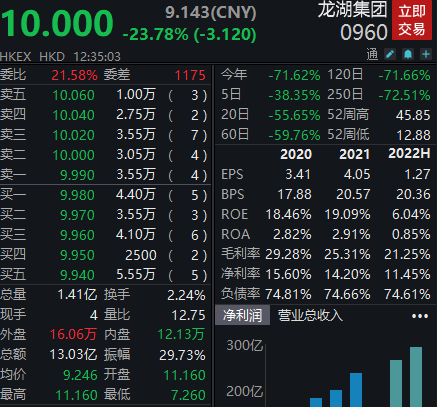Click the 净利率 2020 value 15.60%
This screenshot has width=437, height=407.
pyautogui.click(x=288, y=275)
